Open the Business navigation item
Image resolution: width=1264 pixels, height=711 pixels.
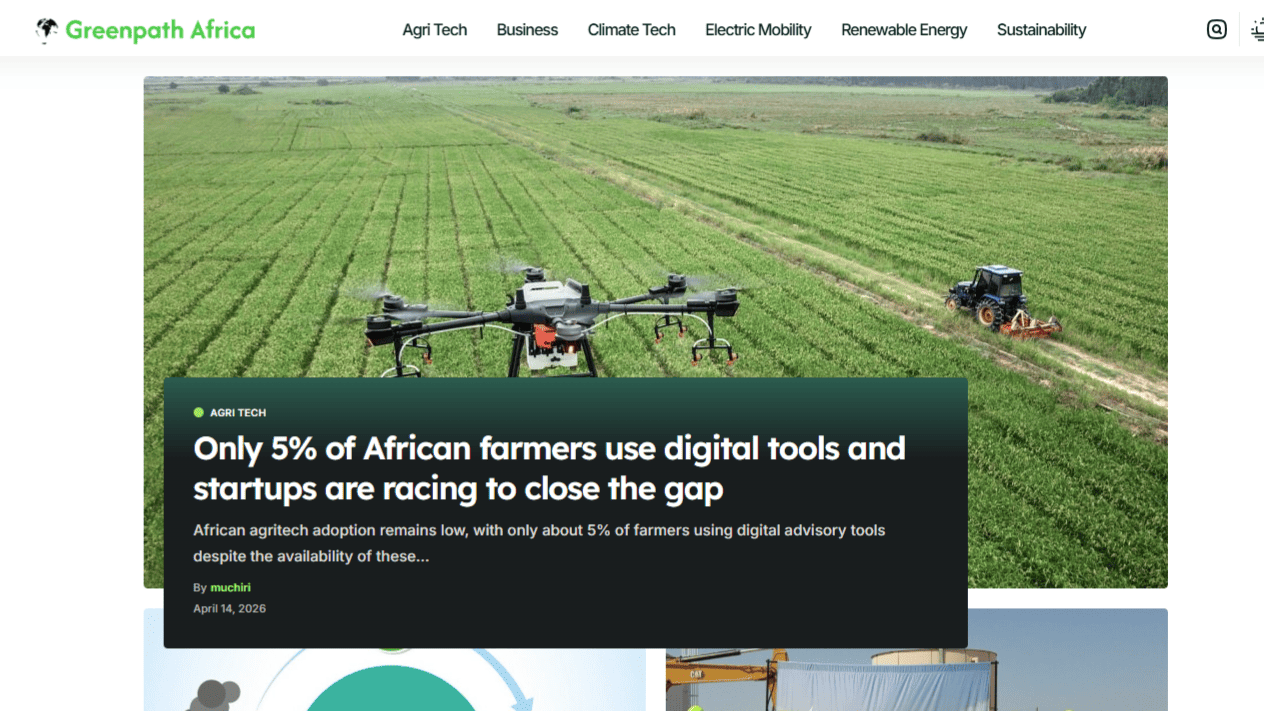coord(527,29)
